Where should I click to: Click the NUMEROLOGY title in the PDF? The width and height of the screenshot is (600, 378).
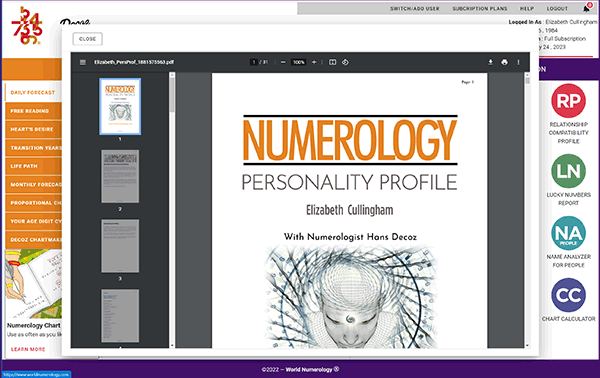coord(350,140)
